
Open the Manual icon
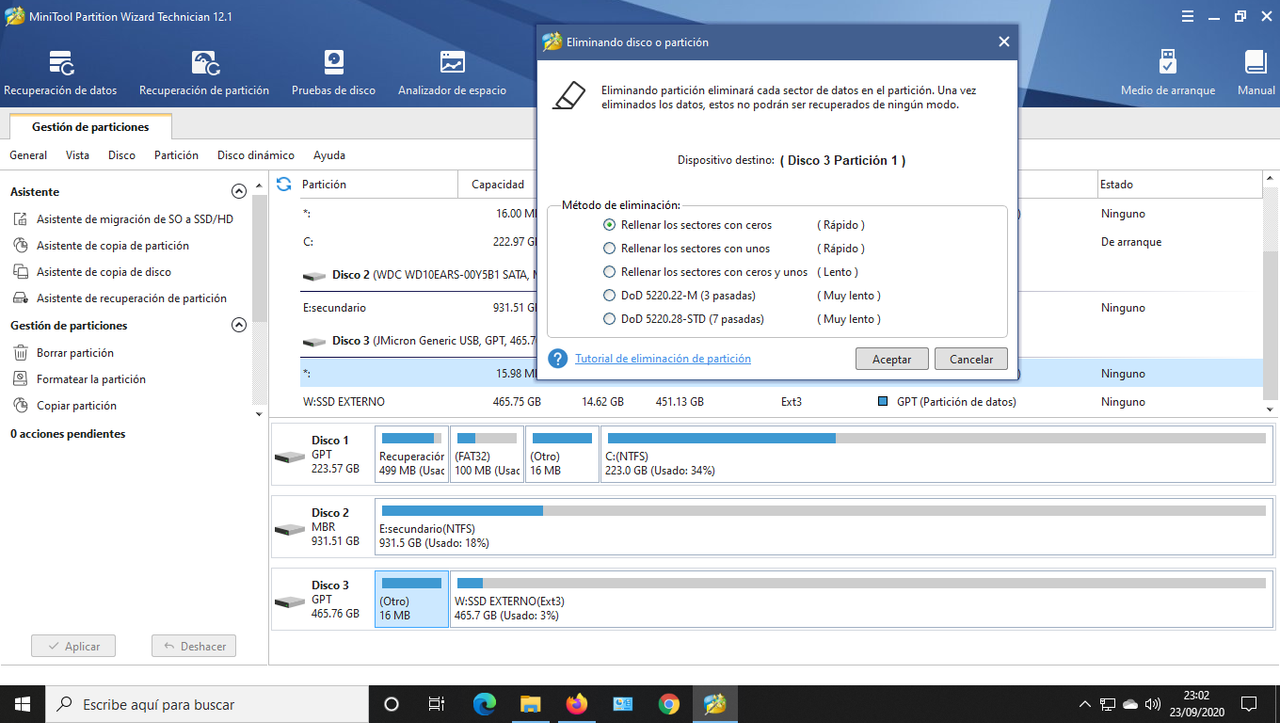pos(1256,72)
